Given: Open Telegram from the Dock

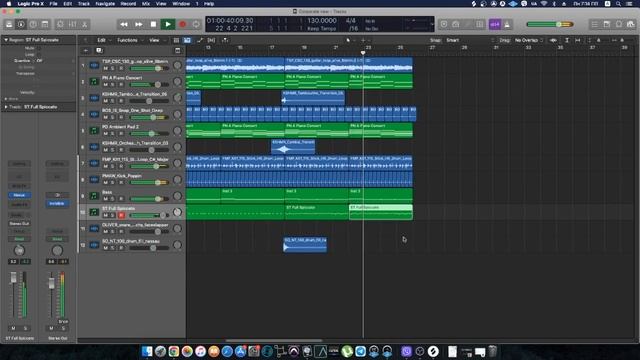Looking at the screenshot, I should click(360, 351).
